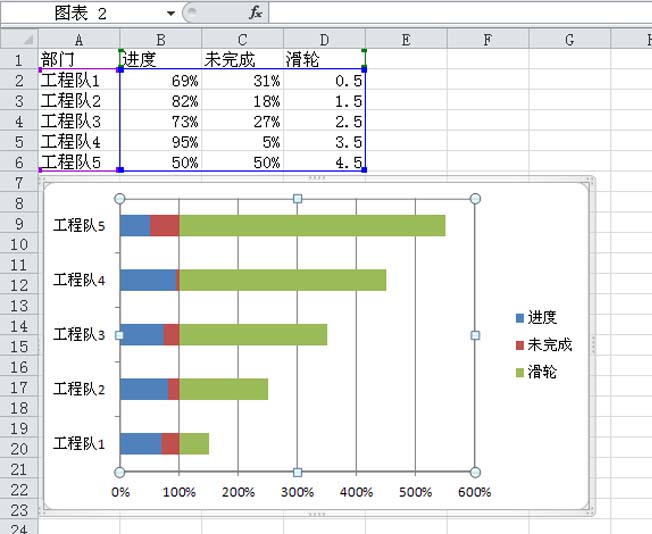The height and width of the screenshot is (534, 652).
Task: Click cell A1 containing 部门
Action: click(x=79, y=59)
